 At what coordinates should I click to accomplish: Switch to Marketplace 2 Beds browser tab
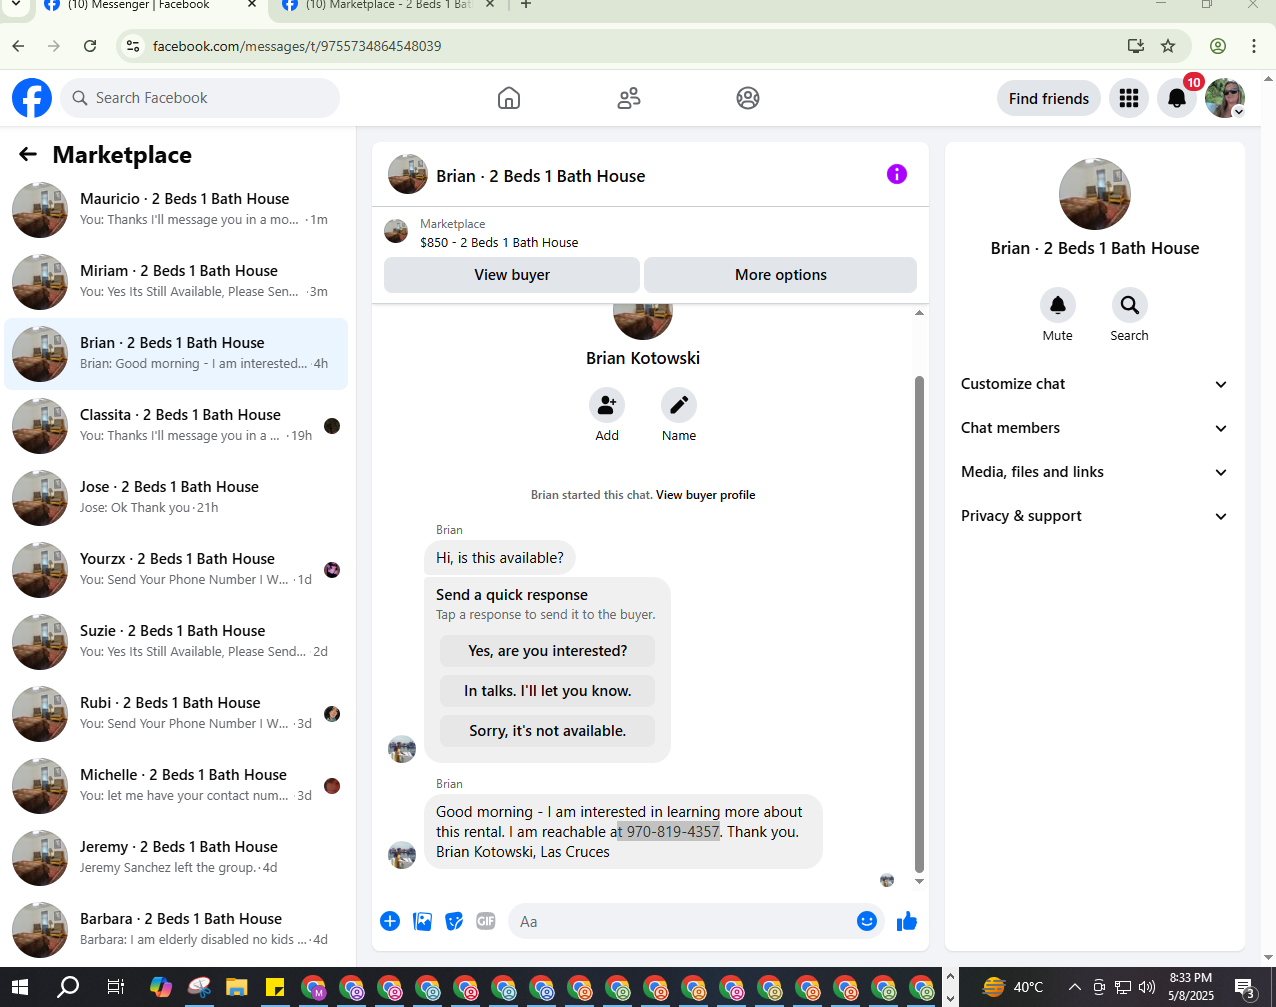point(388,6)
